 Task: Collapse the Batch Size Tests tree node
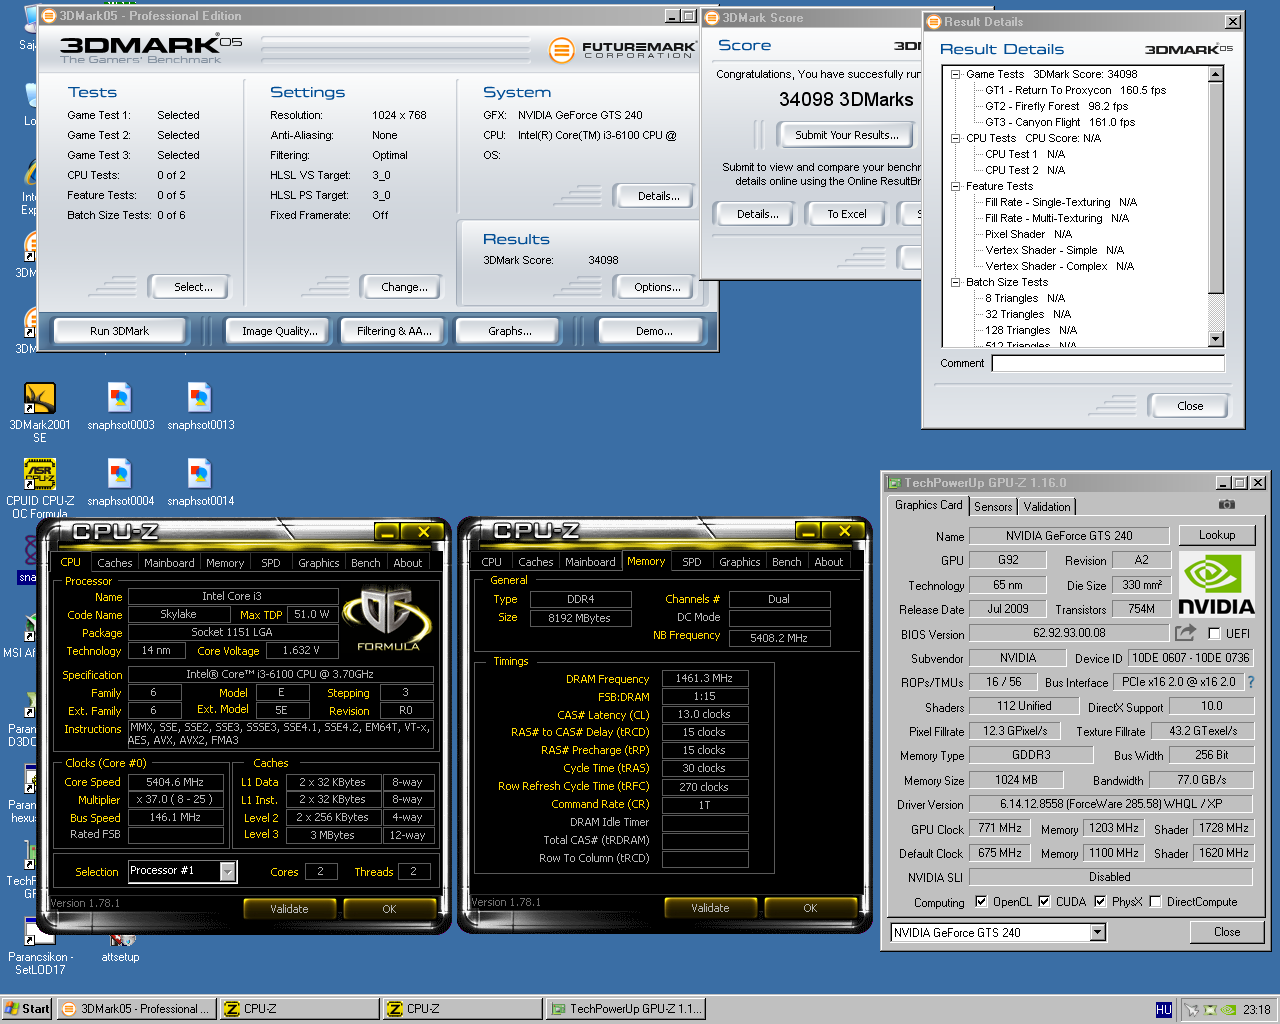[955, 282]
